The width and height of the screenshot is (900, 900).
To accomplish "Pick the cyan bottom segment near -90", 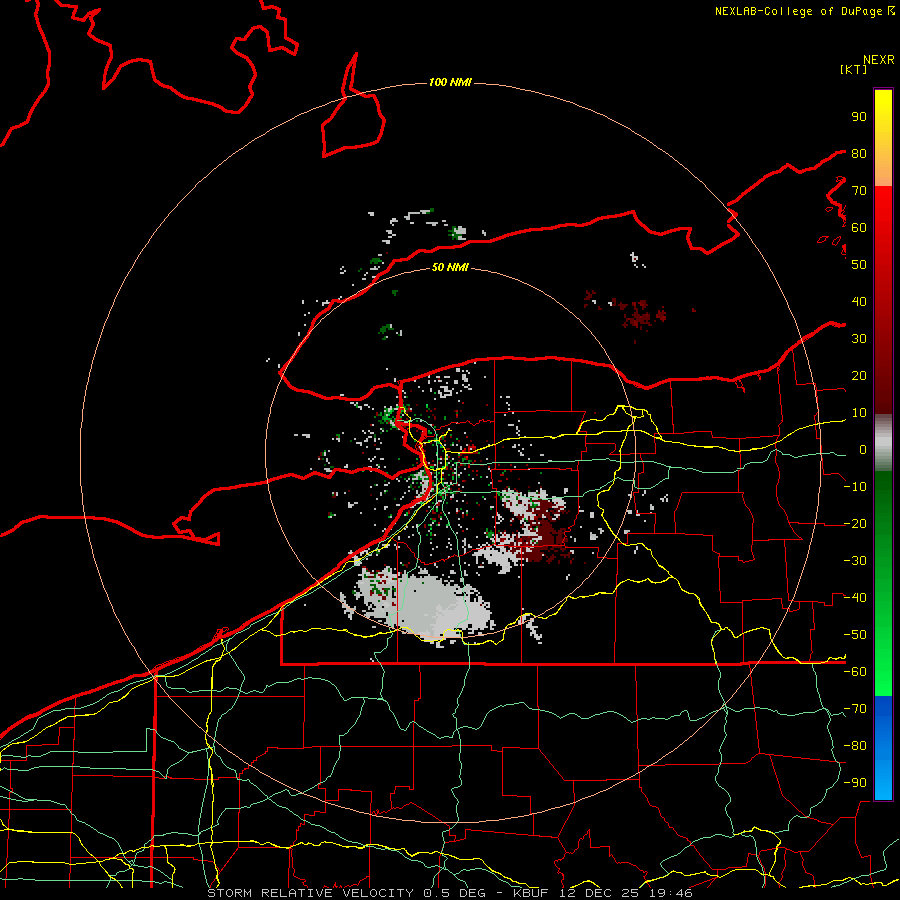I will tap(883, 783).
